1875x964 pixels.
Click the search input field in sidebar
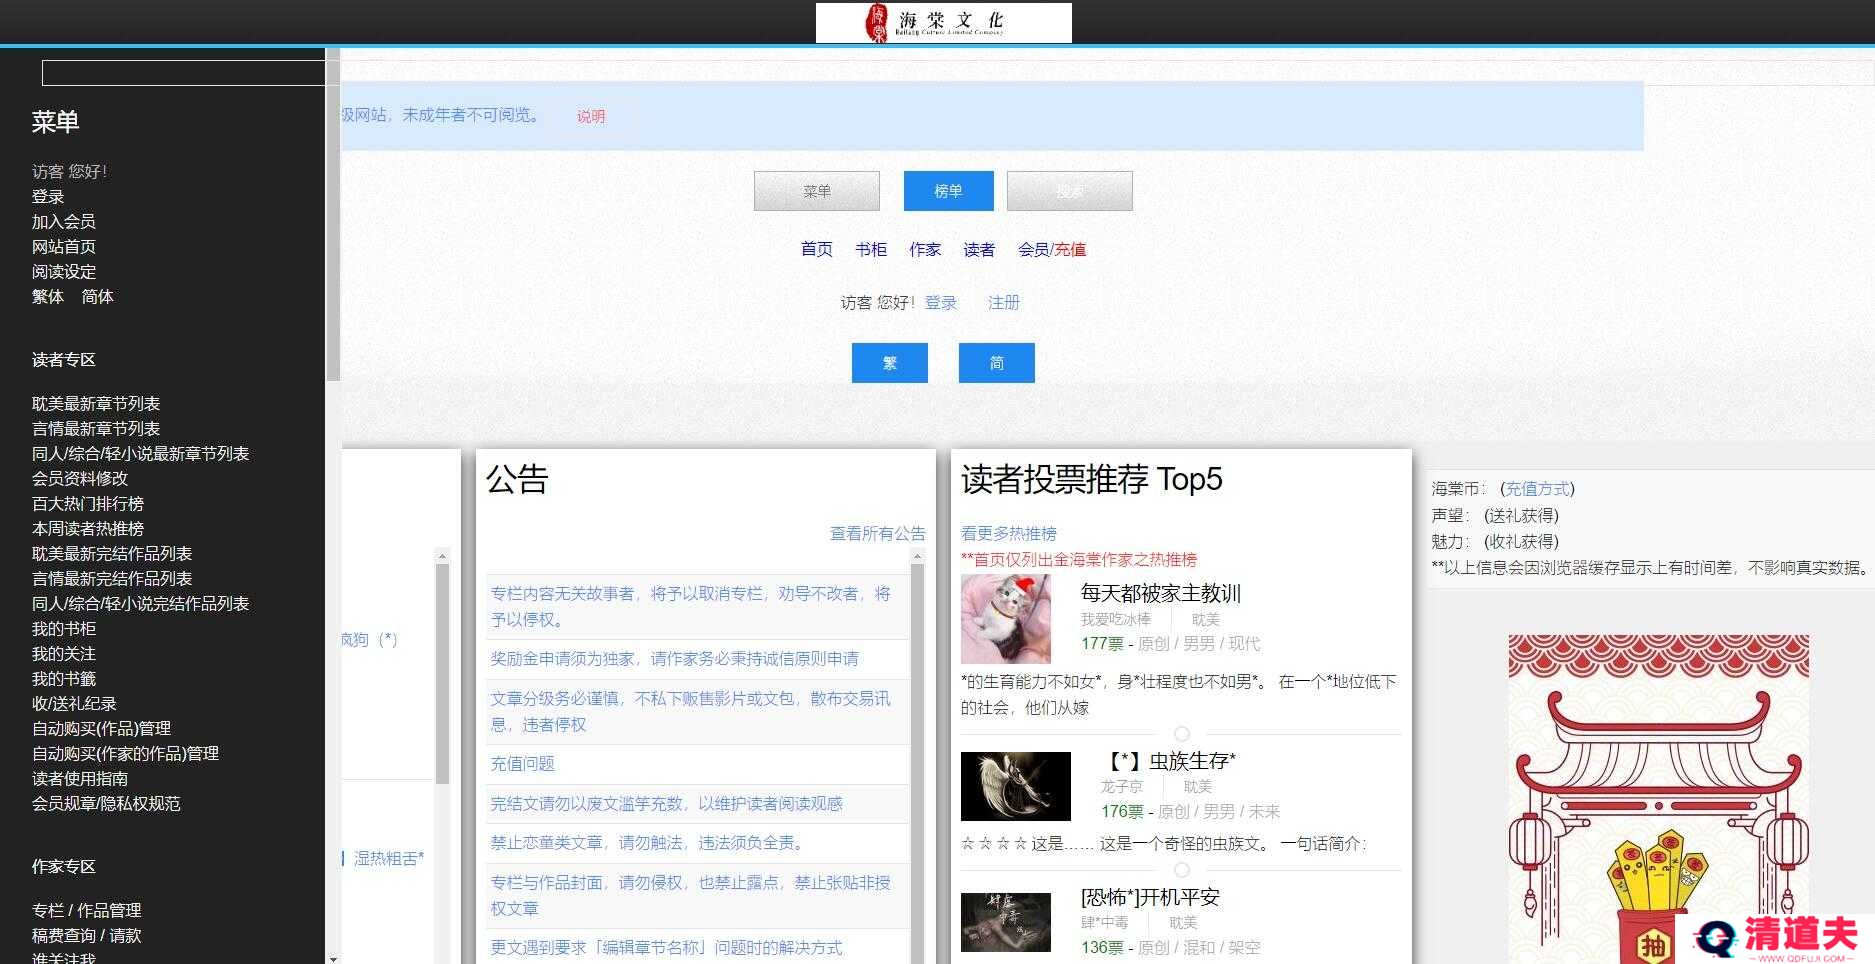click(183, 73)
